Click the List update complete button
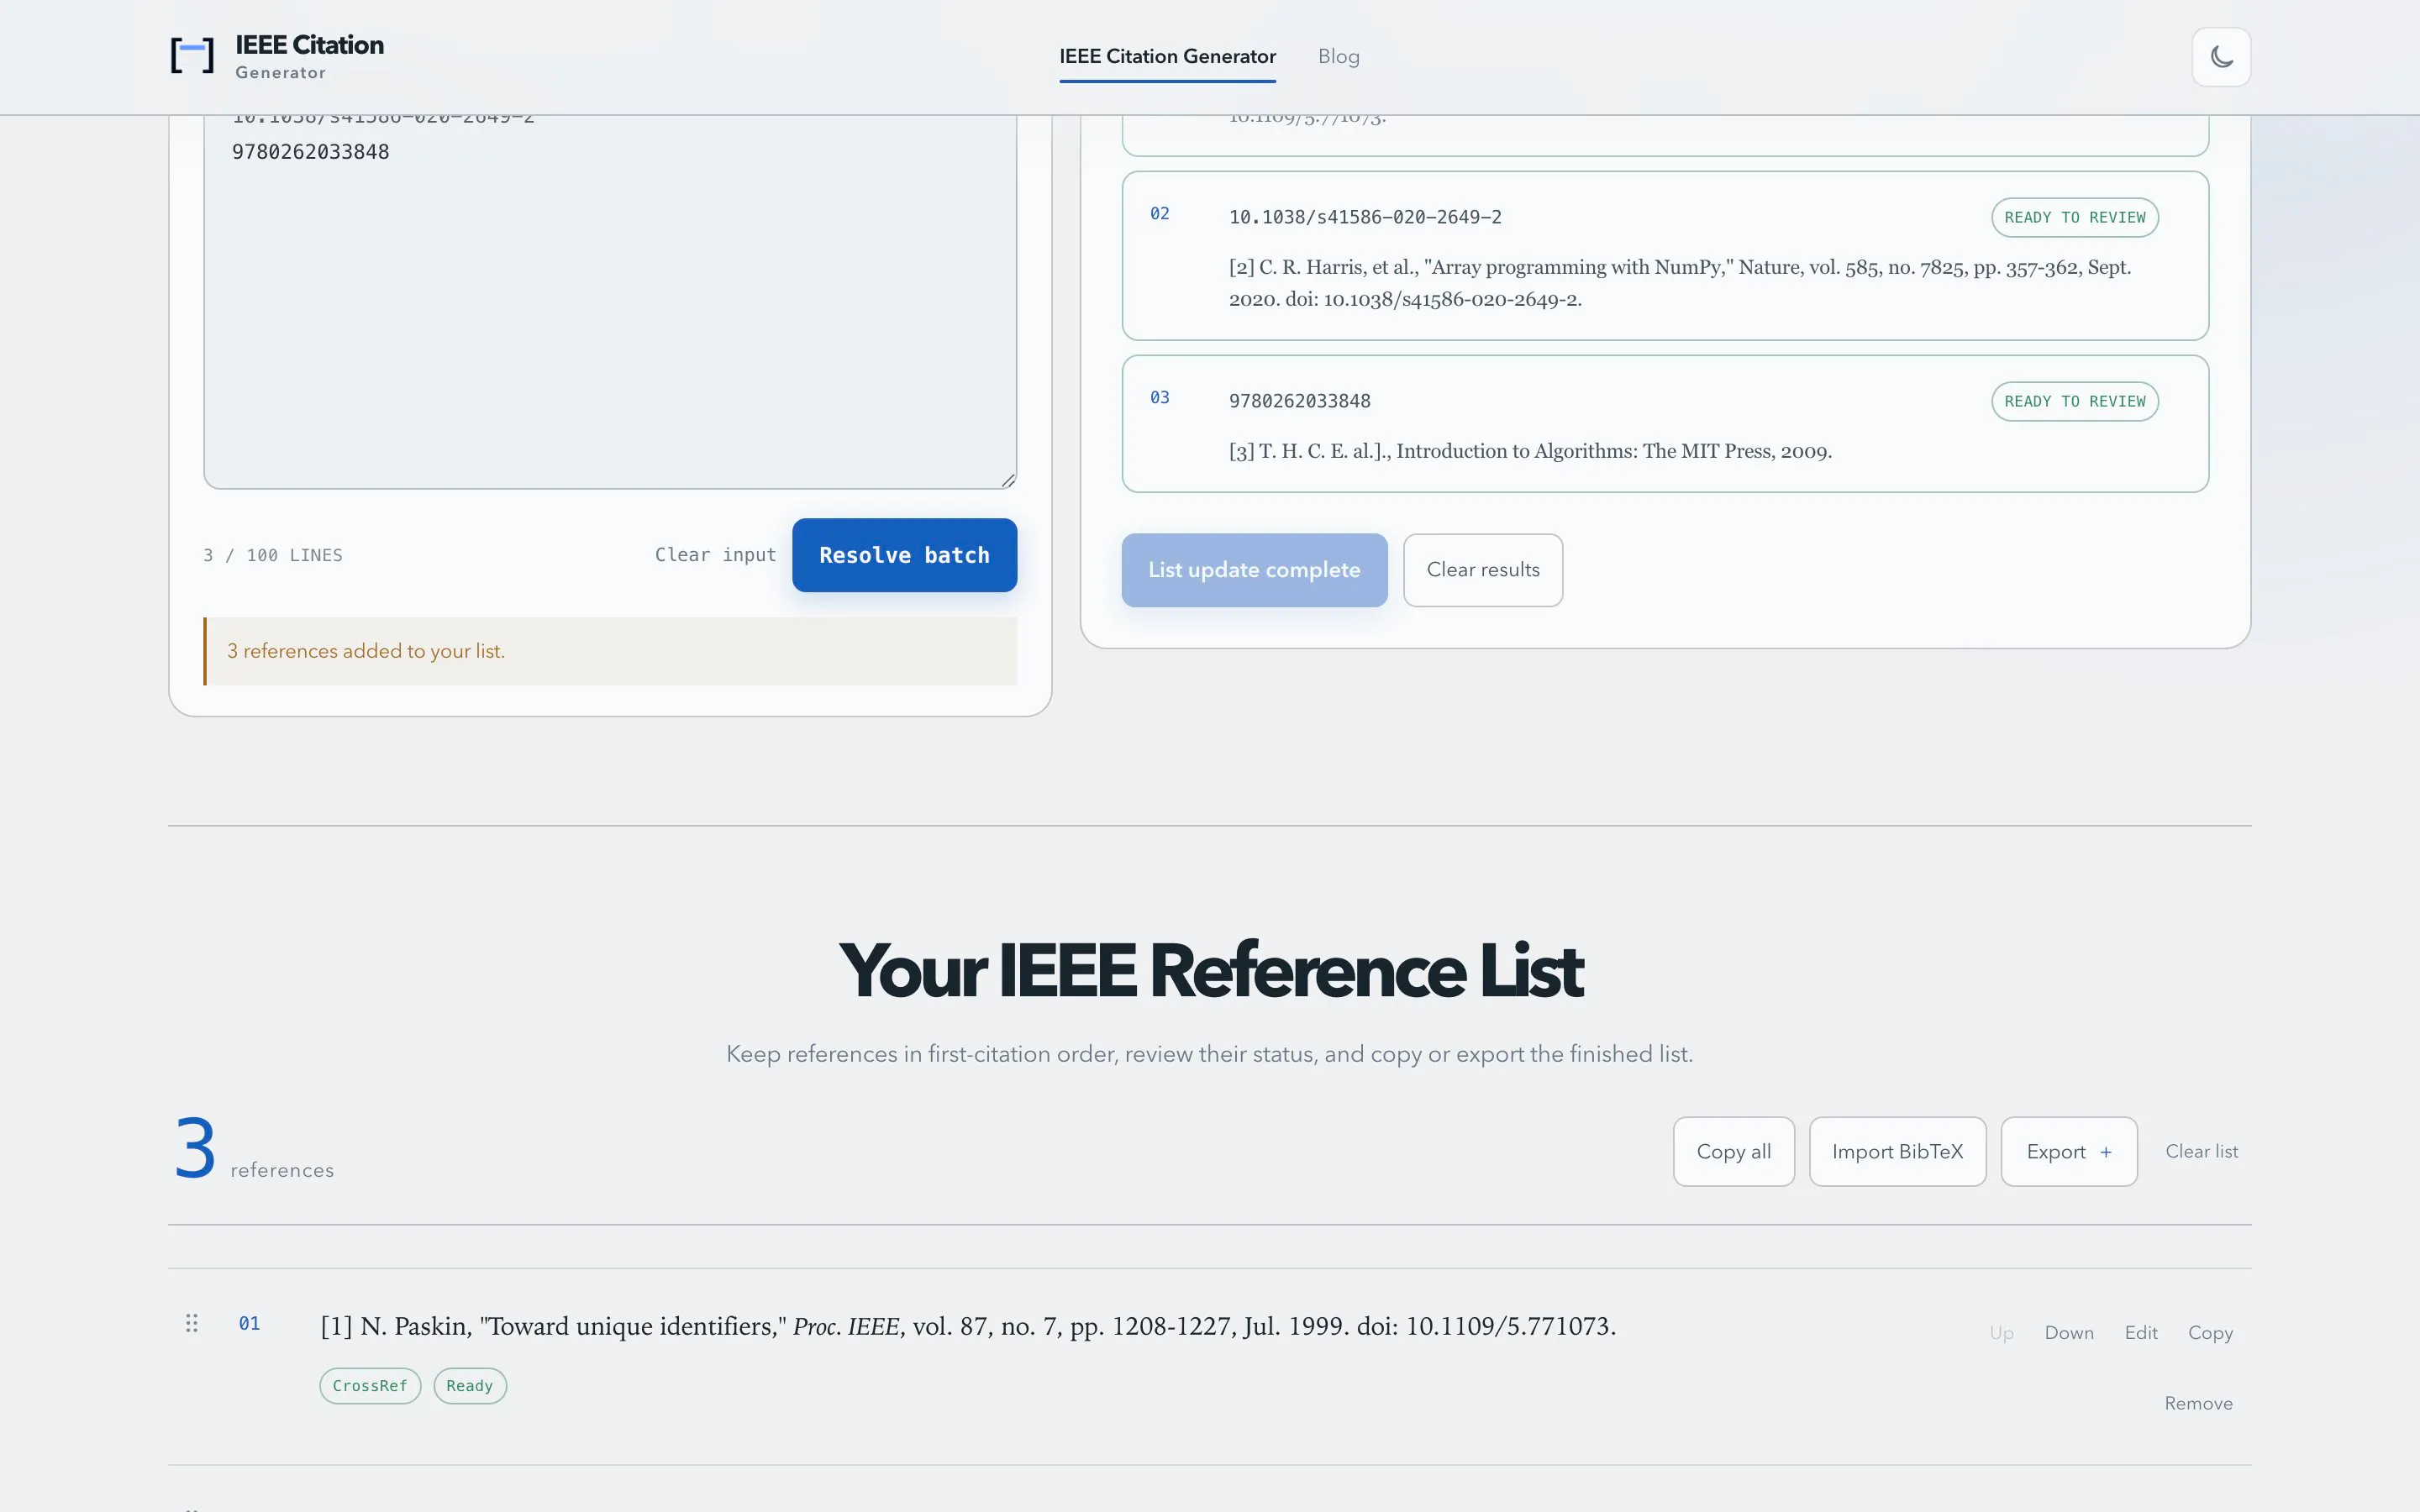Image resolution: width=2420 pixels, height=1512 pixels. [1254, 570]
